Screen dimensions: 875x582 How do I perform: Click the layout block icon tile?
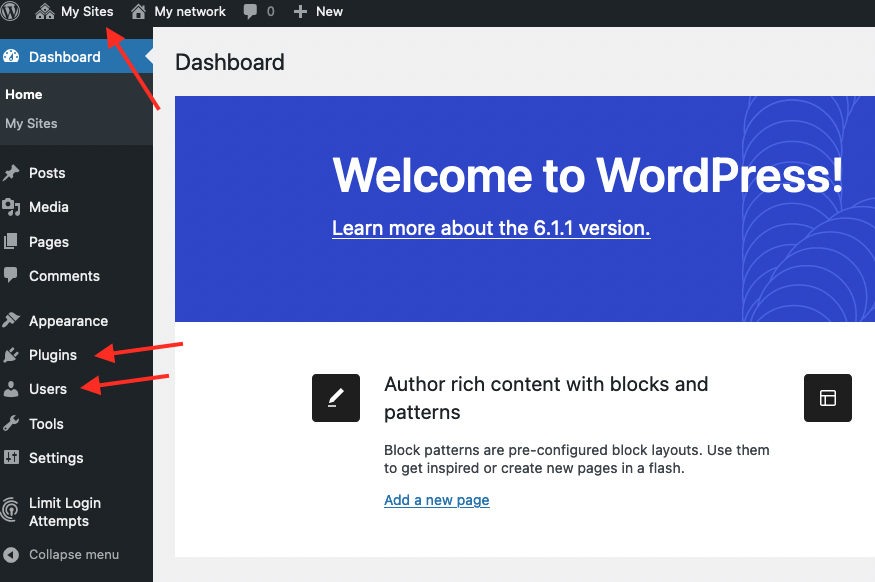point(828,398)
